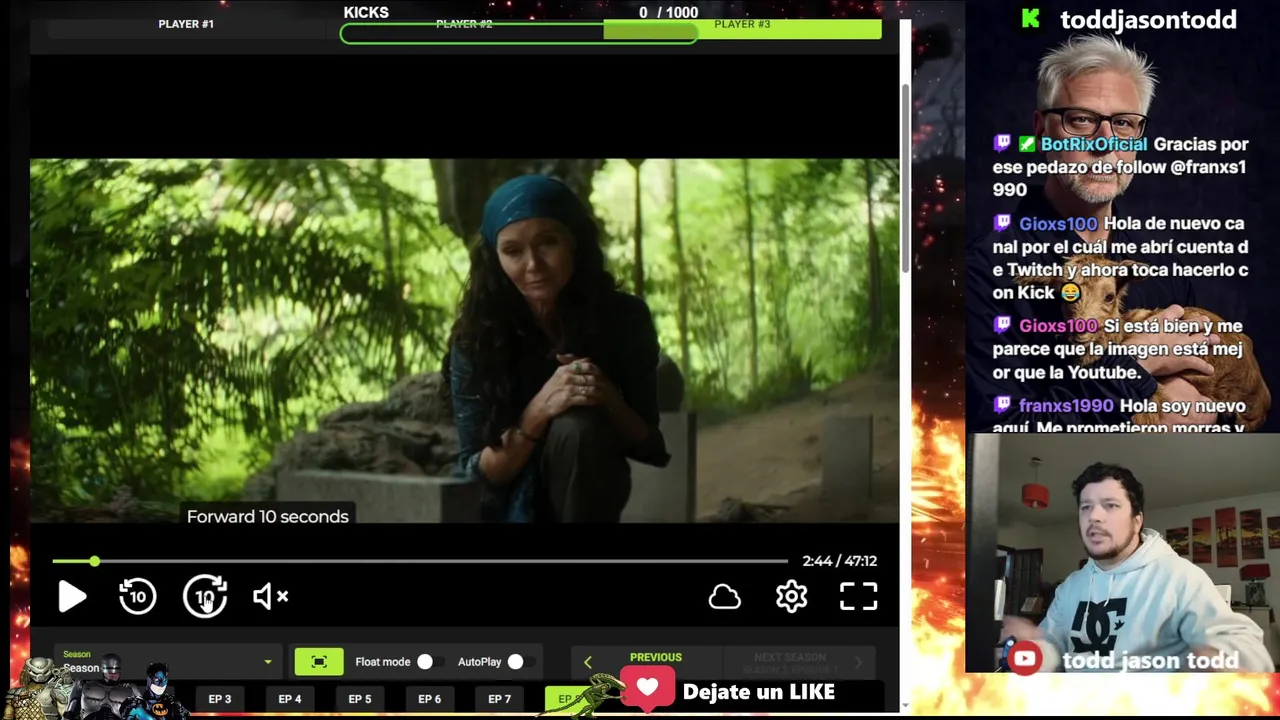This screenshot has width=1280, height=720.
Task: Click the 2:44 / 47:12 time display
Action: click(x=840, y=561)
